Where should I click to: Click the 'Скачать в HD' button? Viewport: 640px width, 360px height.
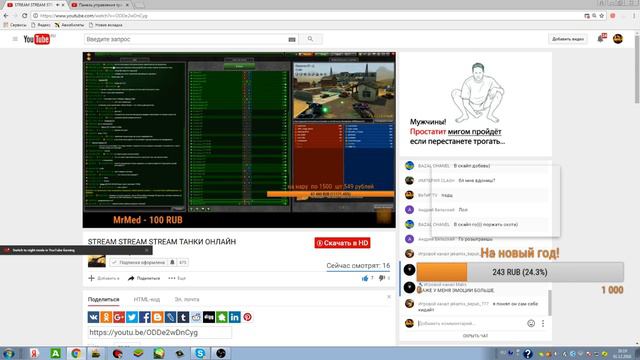tap(342, 243)
